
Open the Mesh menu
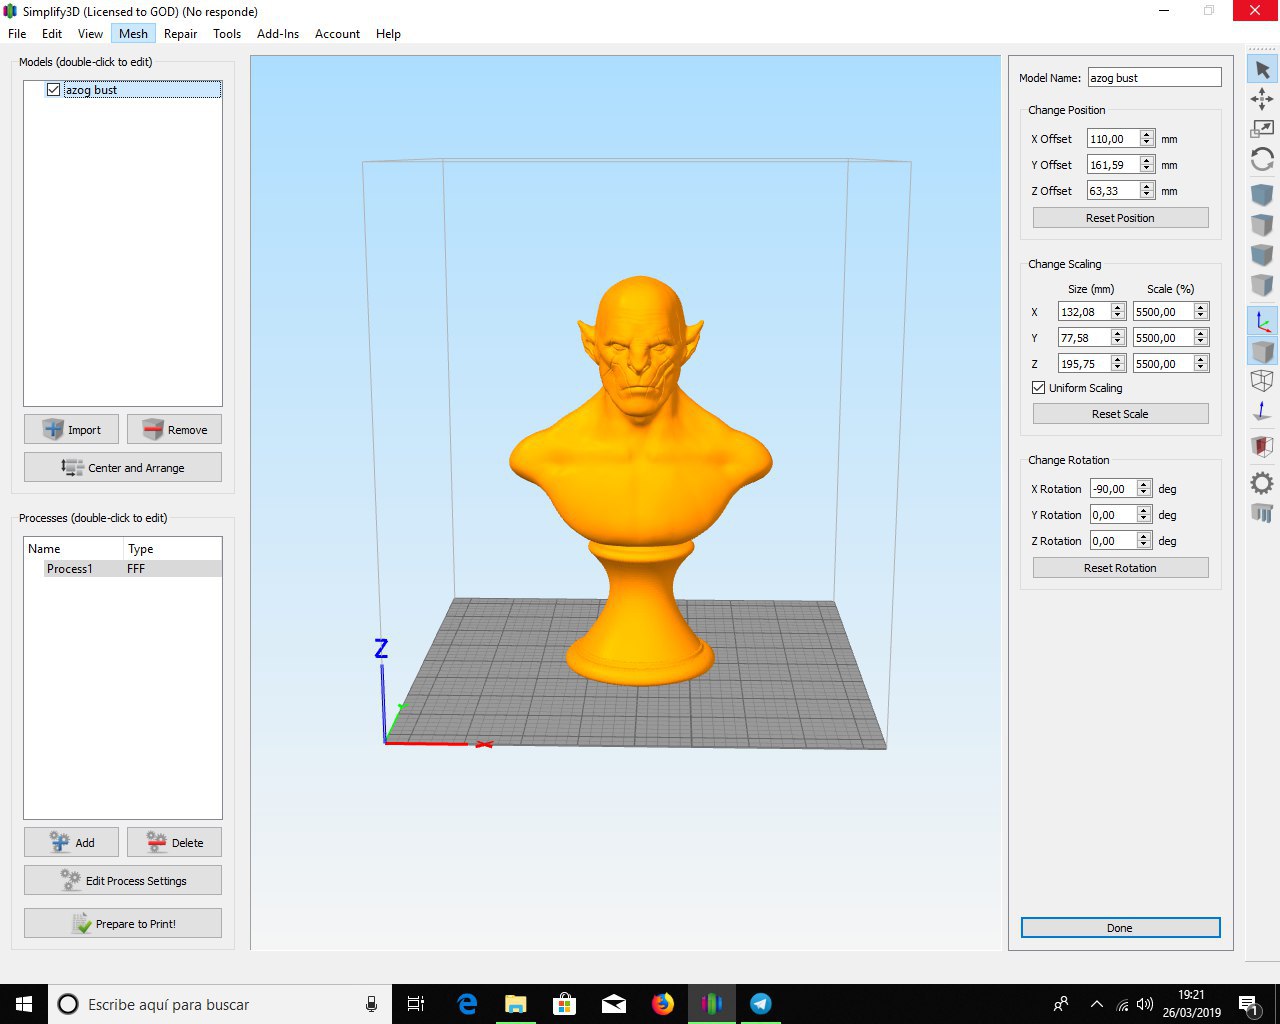[133, 34]
